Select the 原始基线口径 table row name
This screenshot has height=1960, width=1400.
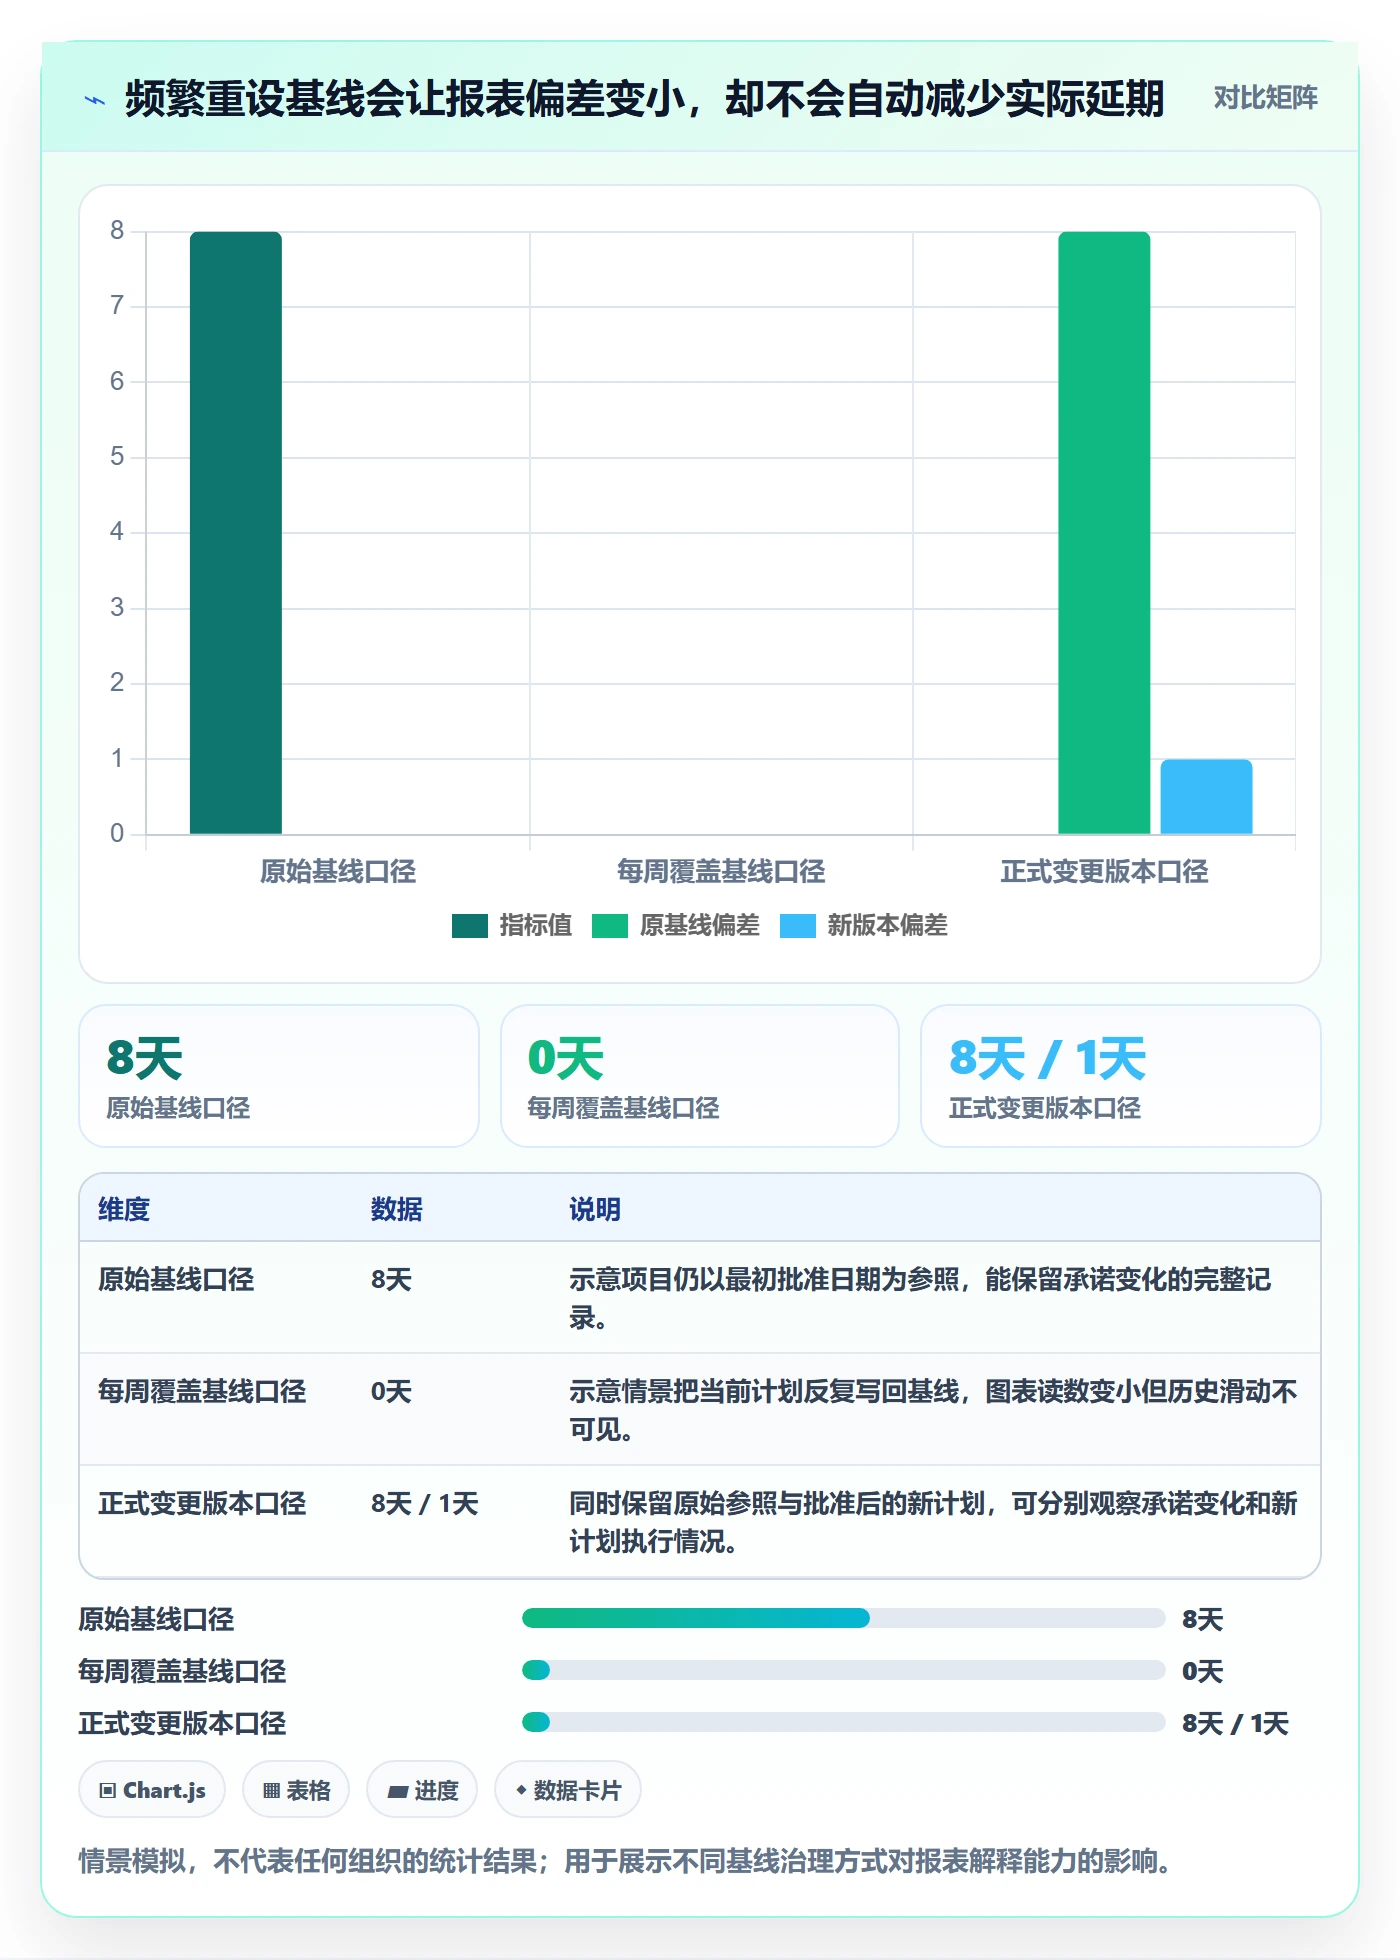coord(176,1279)
